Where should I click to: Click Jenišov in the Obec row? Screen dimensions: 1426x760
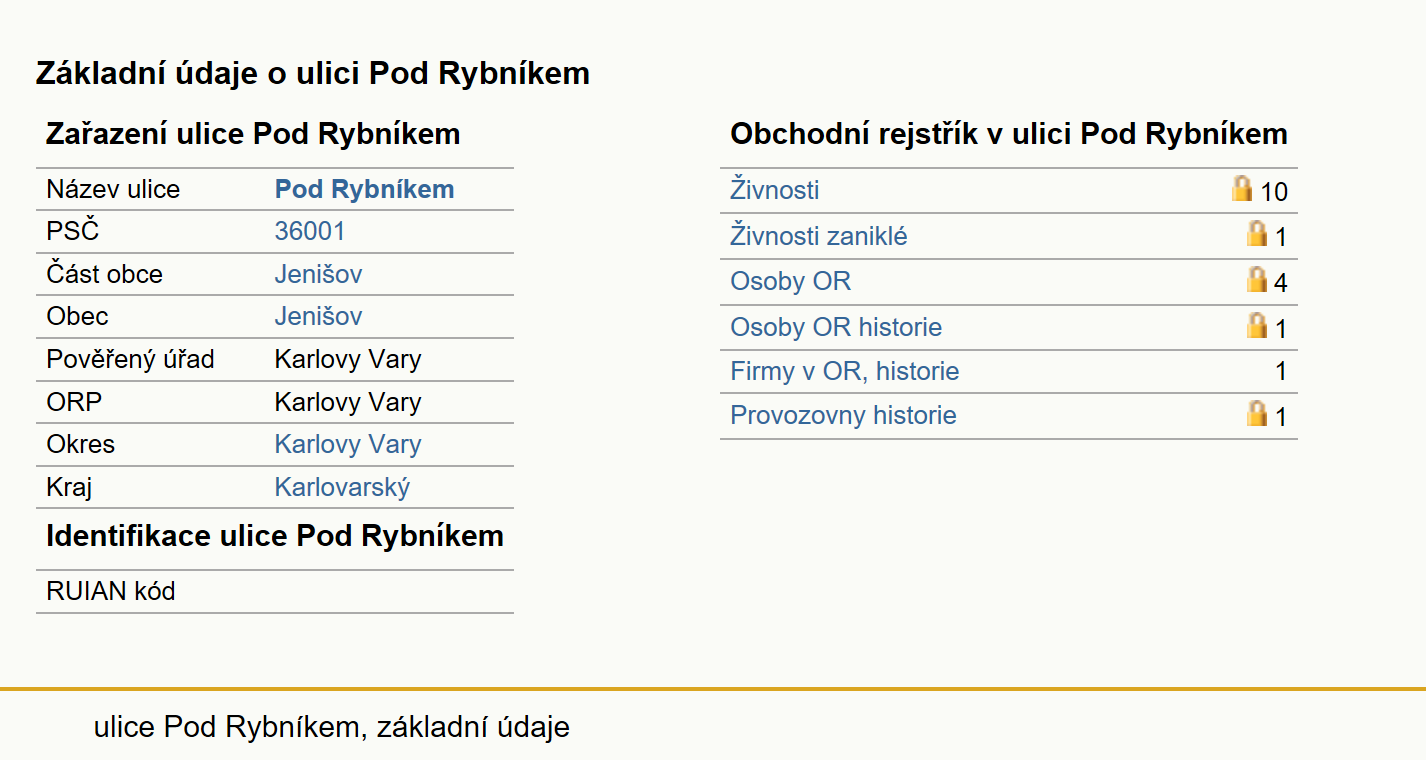coord(318,316)
